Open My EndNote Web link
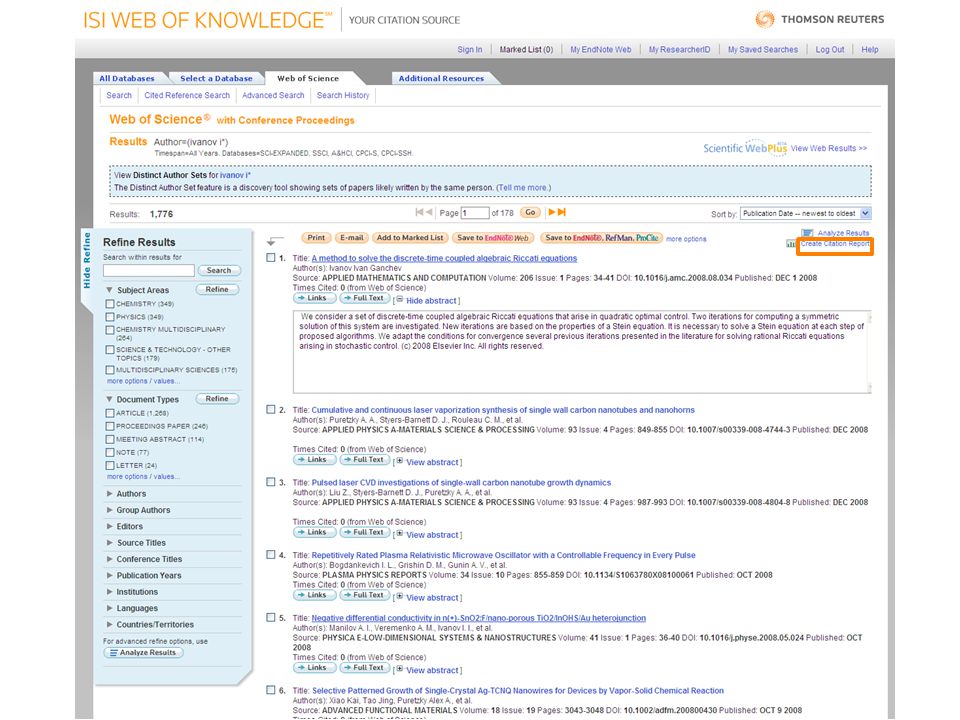Viewport: 960px width, 720px height. (601, 50)
